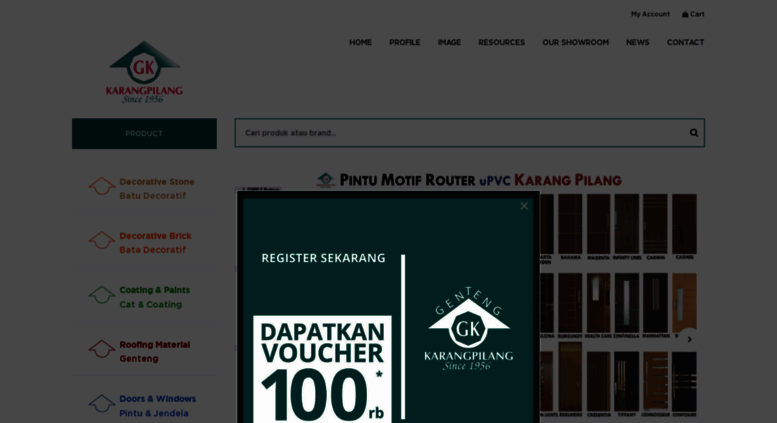Close the voucher registration popup

524,206
